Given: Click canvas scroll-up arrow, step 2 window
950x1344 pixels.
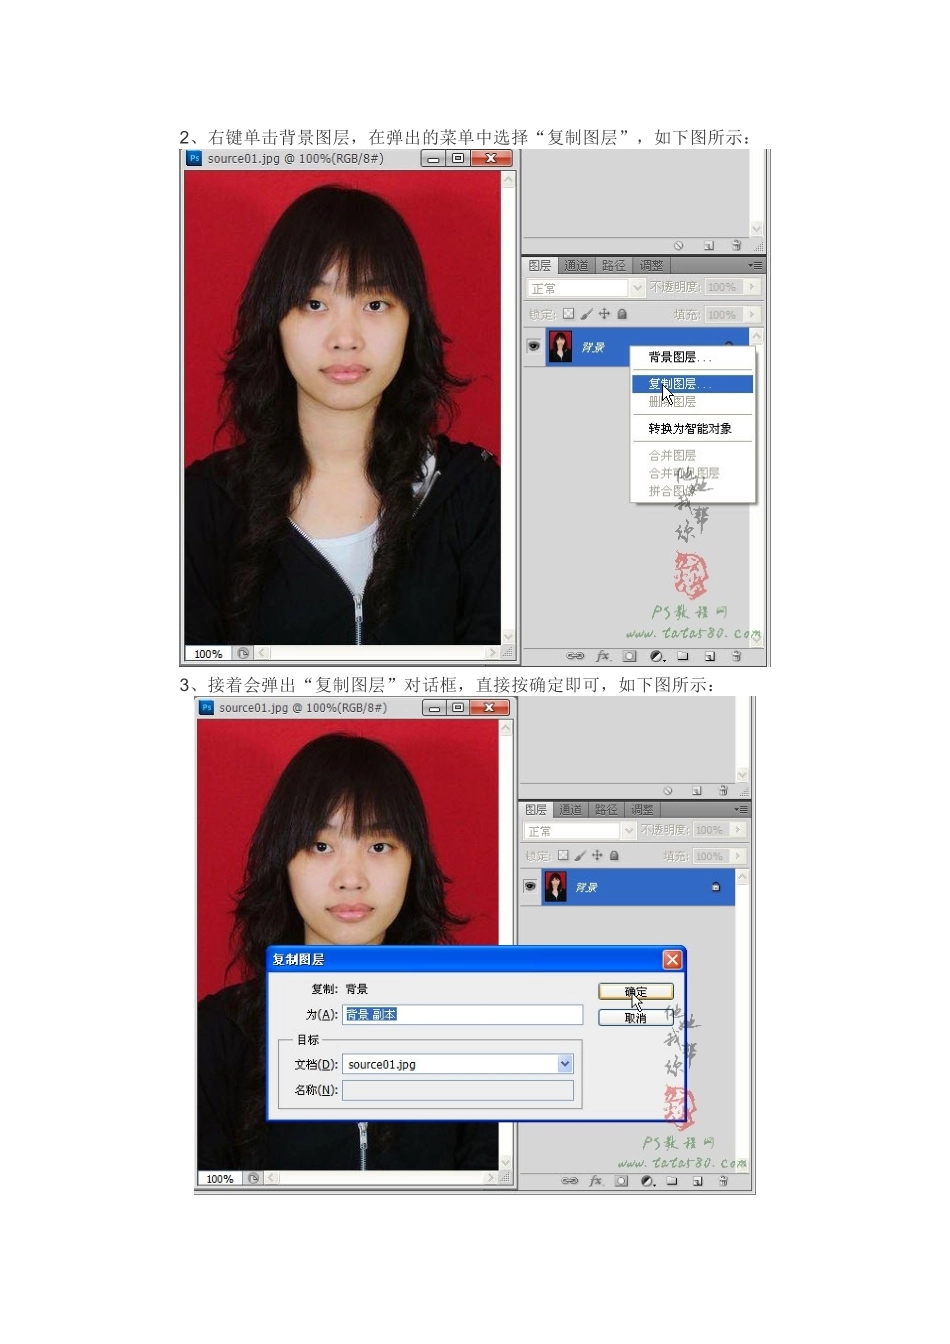Looking at the screenshot, I should (508, 180).
